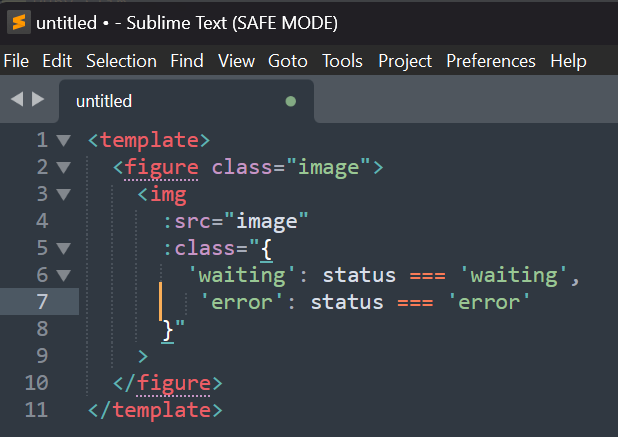The image size is (618, 437).
Task: Open the Selection menu
Action: (121, 61)
